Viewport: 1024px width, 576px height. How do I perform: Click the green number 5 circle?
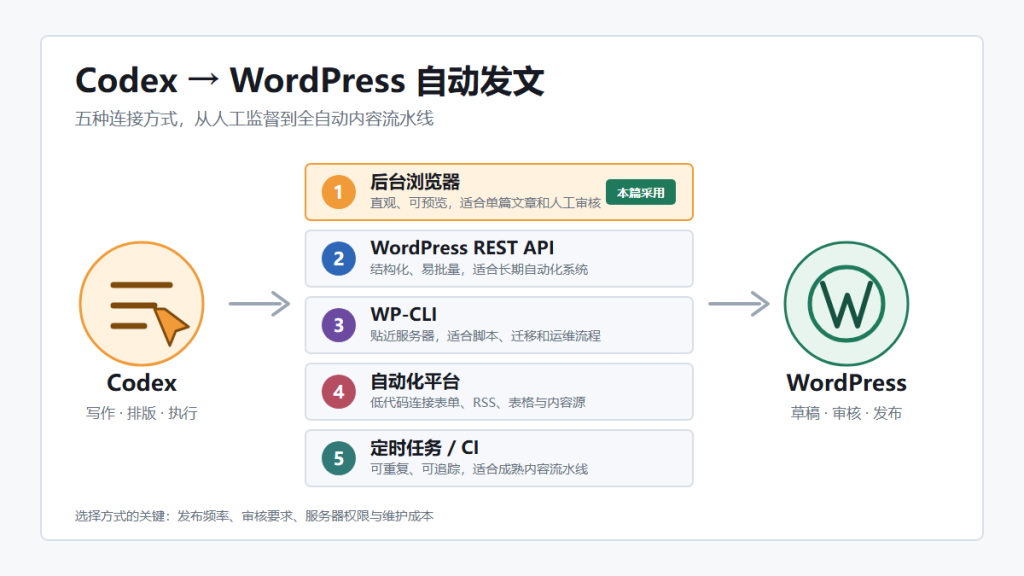(x=338, y=458)
